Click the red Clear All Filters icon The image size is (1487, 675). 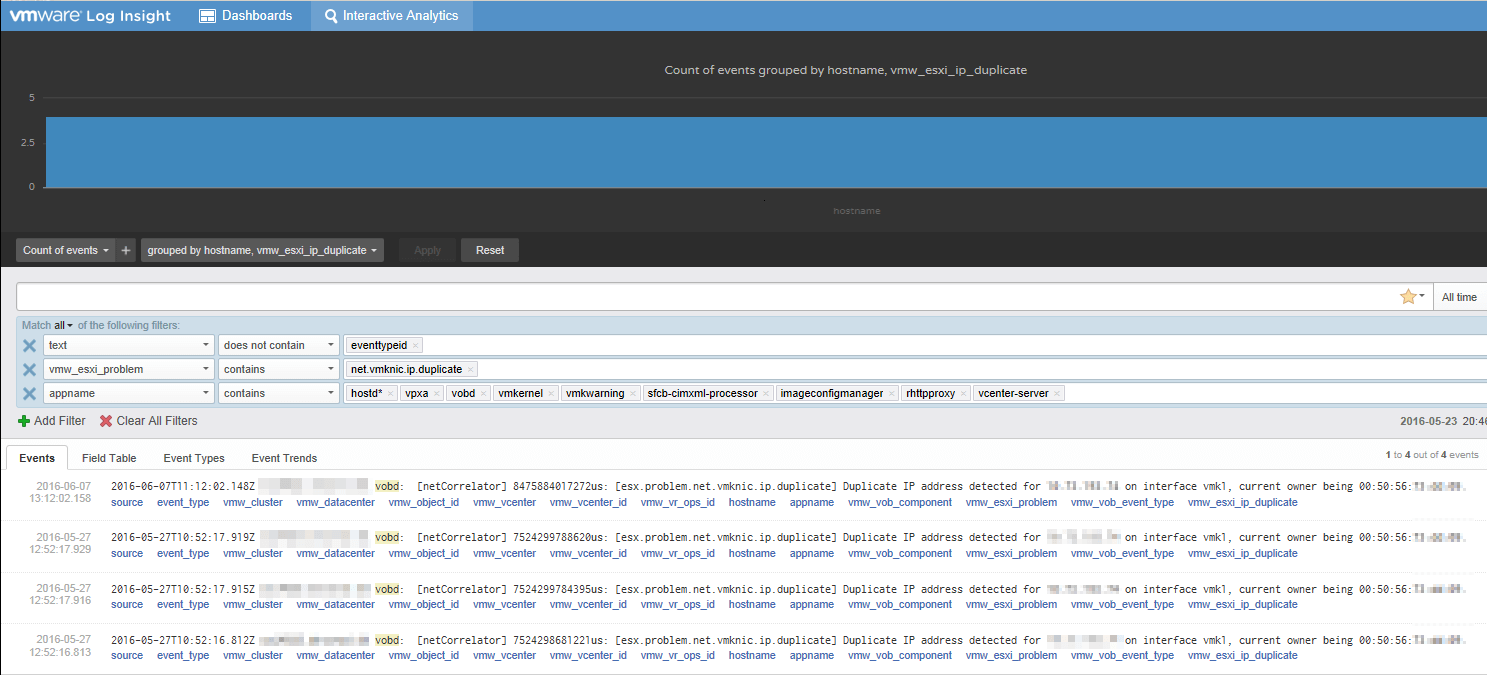tap(106, 421)
